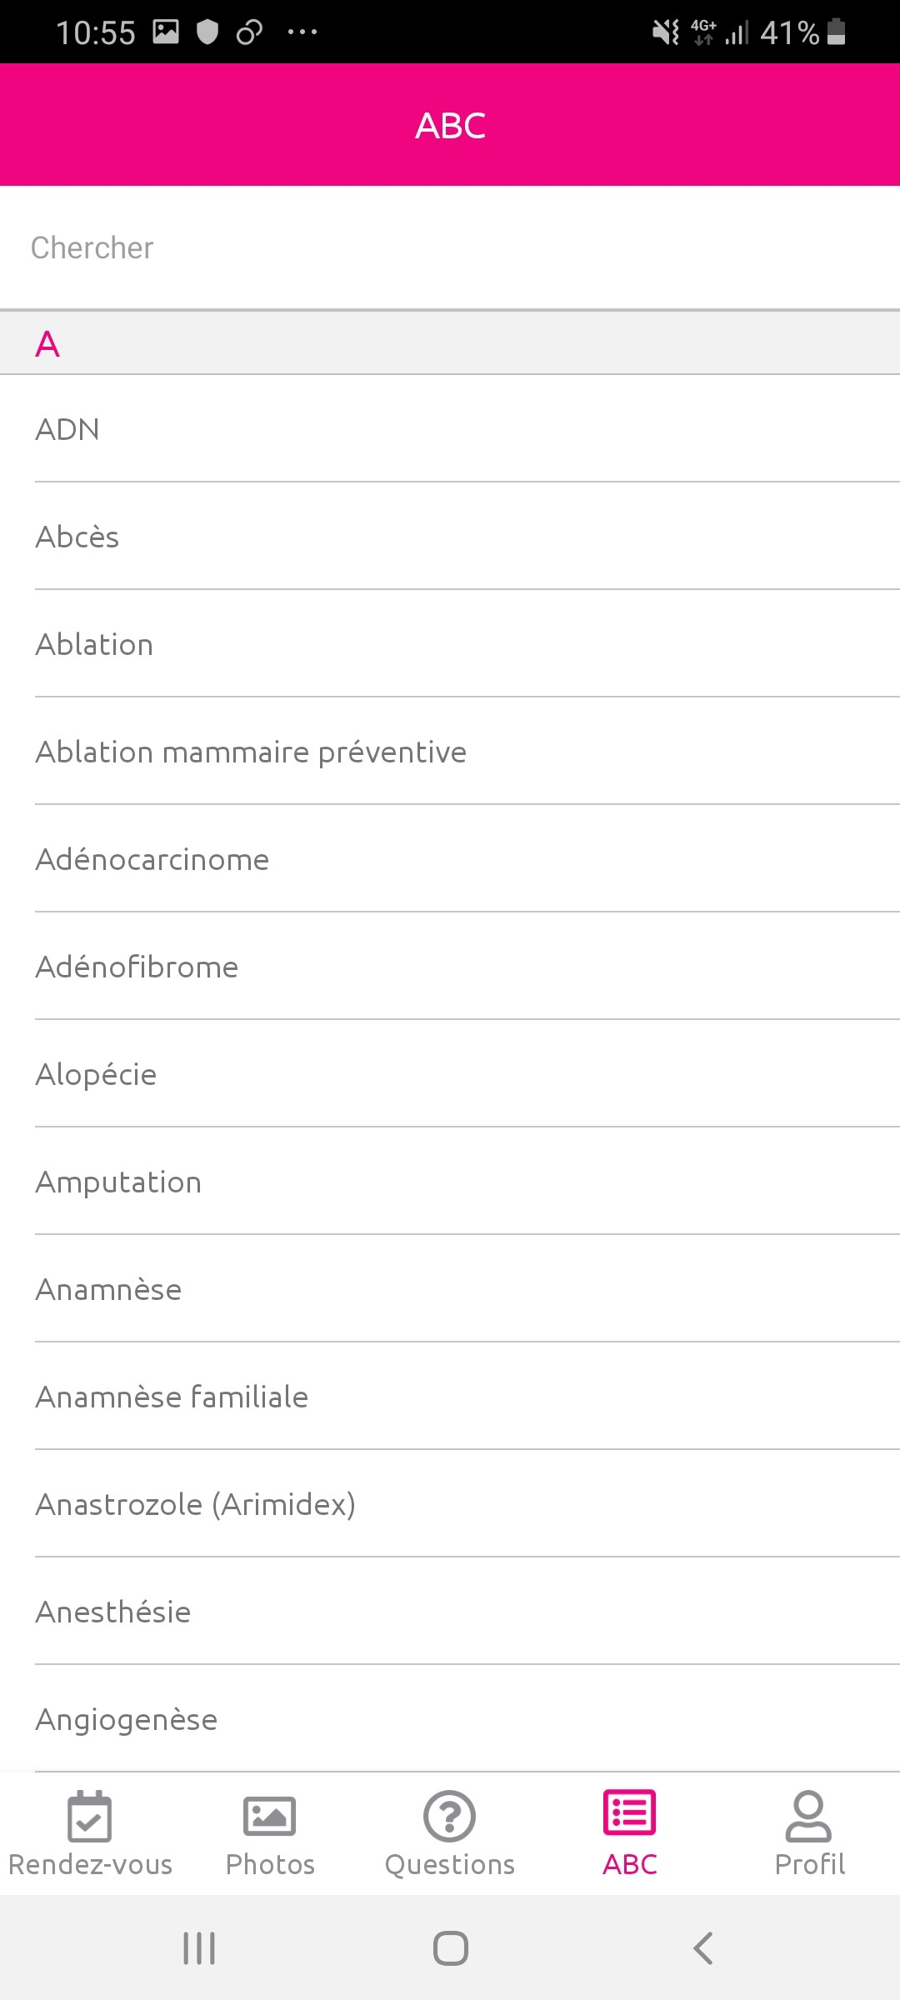Image resolution: width=900 pixels, height=2000 pixels.
Task: Tap the A section header
Action: (x=450, y=343)
